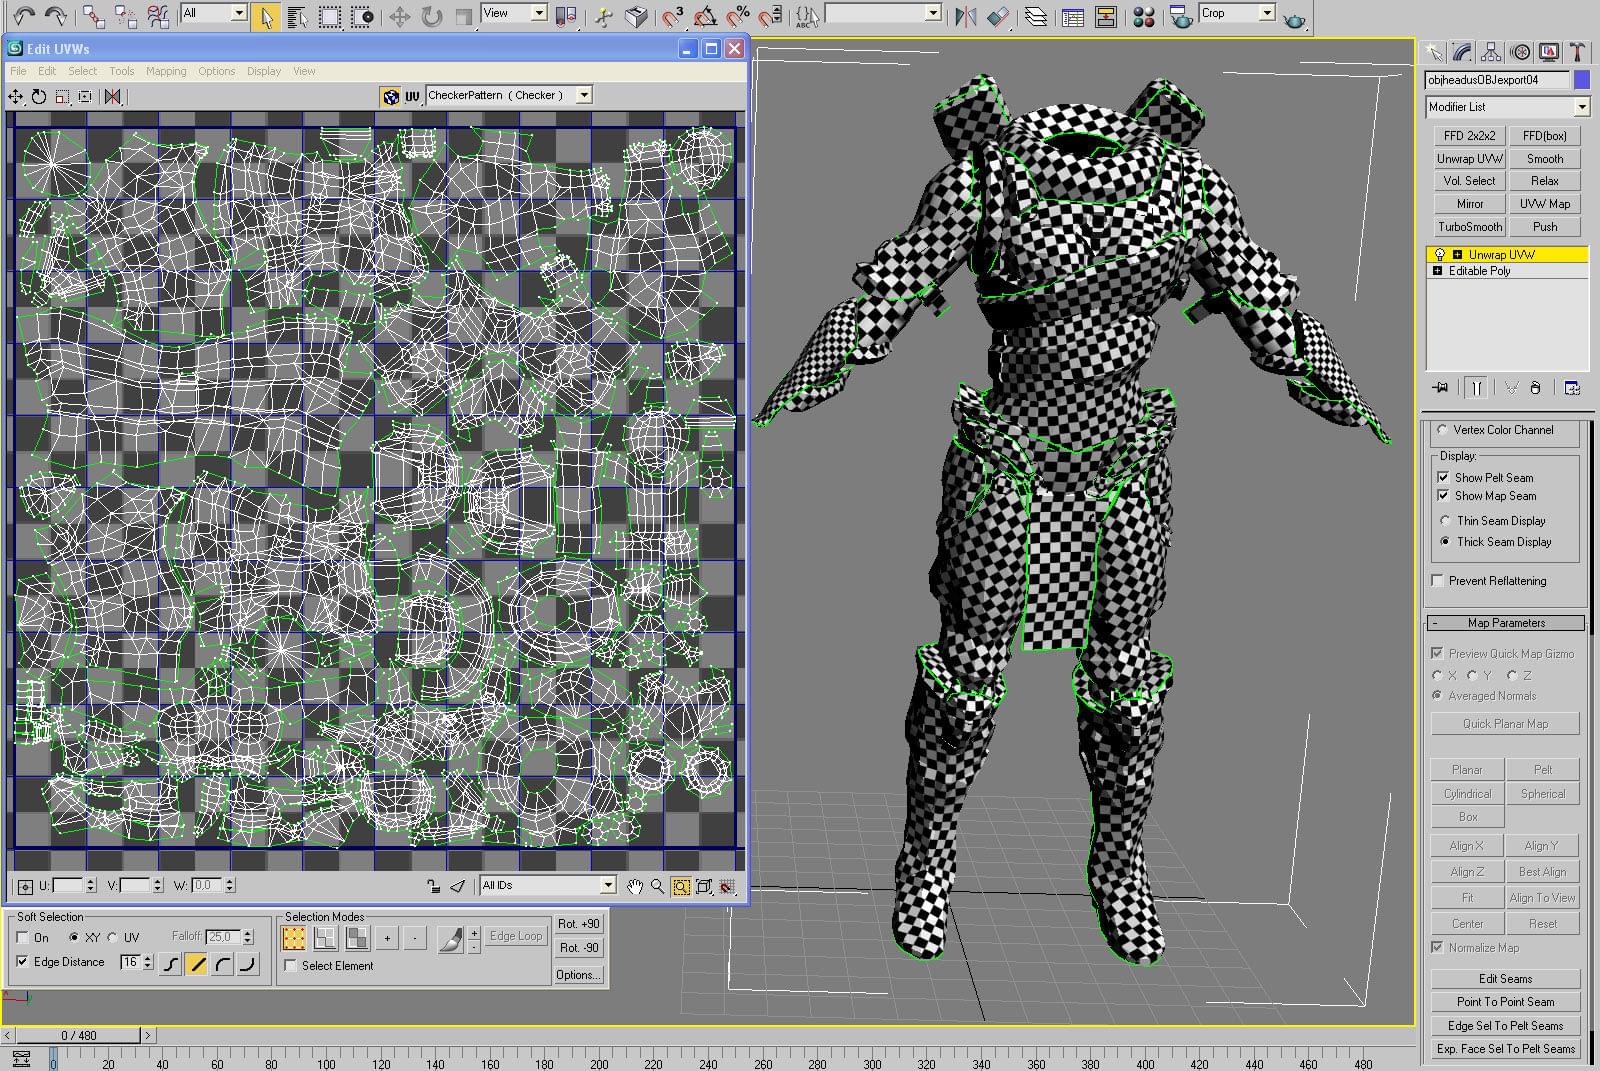Enable Soft Selection On checkbox
The width and height of the screenshot is (1600, 1071).
point(23,938)
